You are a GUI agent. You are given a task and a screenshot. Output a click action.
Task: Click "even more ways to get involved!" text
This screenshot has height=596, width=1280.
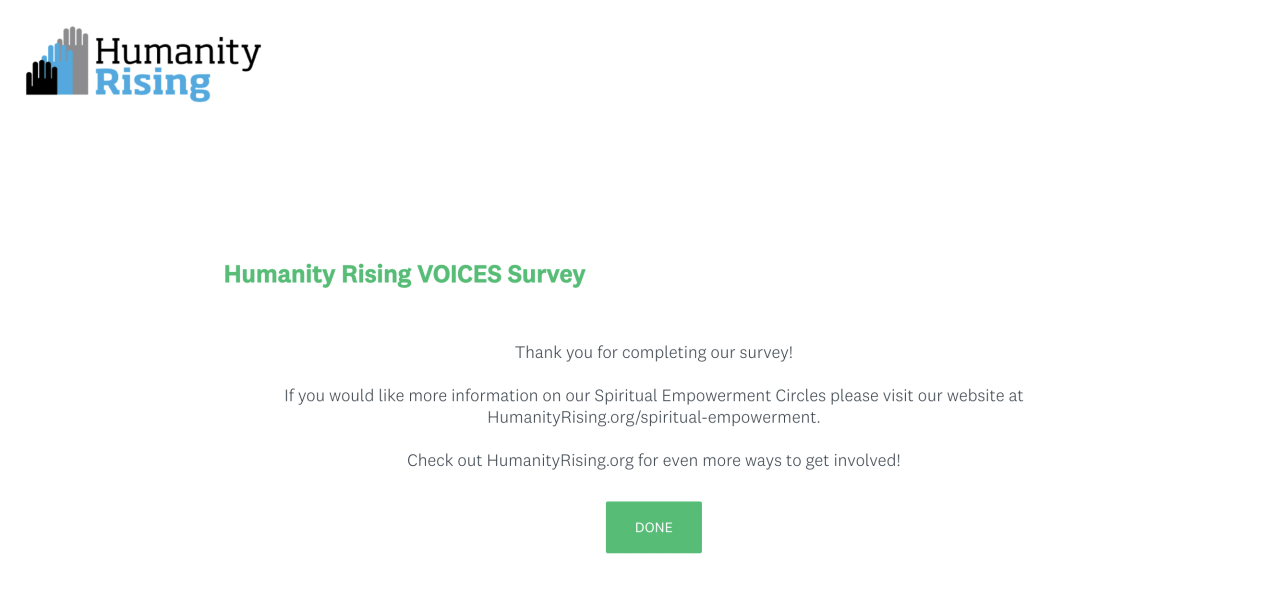(782, 461)
